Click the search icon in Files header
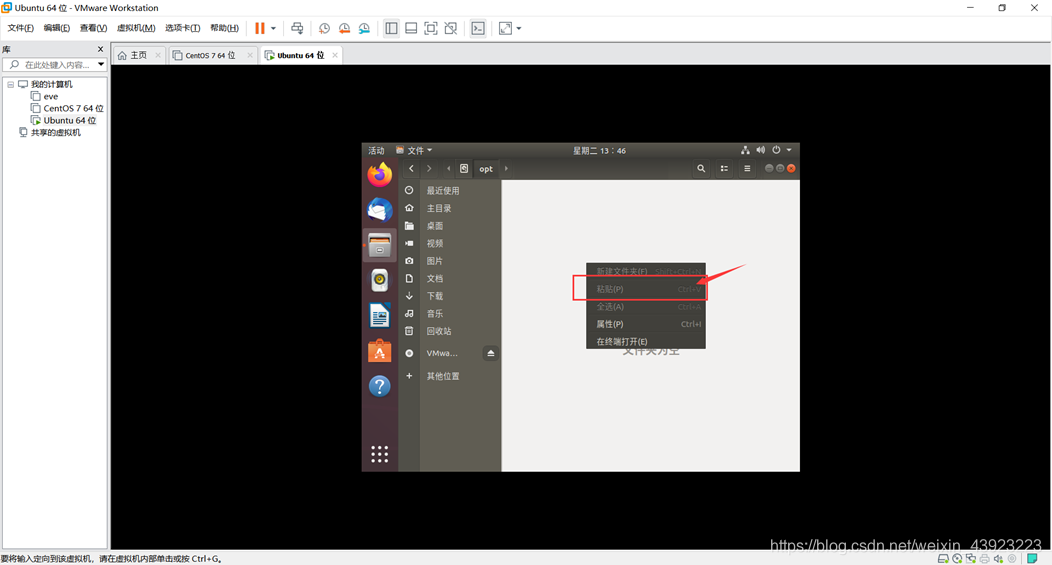The image size is (1052, 565). pos(701,168)
